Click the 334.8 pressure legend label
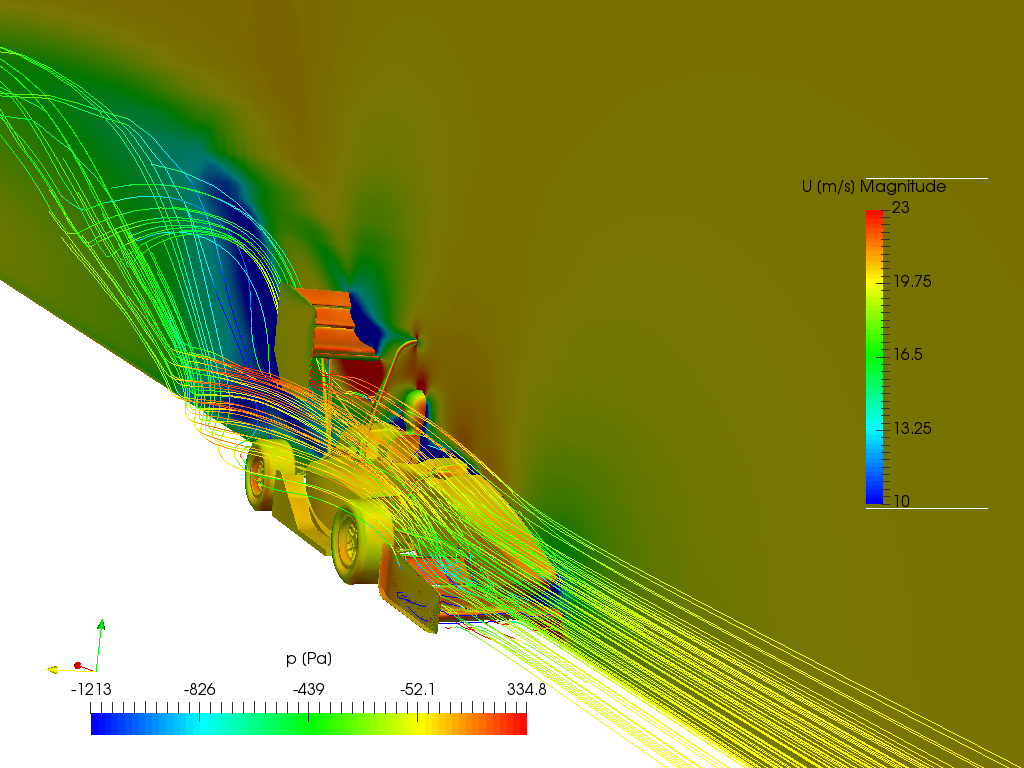 (527, 690)
